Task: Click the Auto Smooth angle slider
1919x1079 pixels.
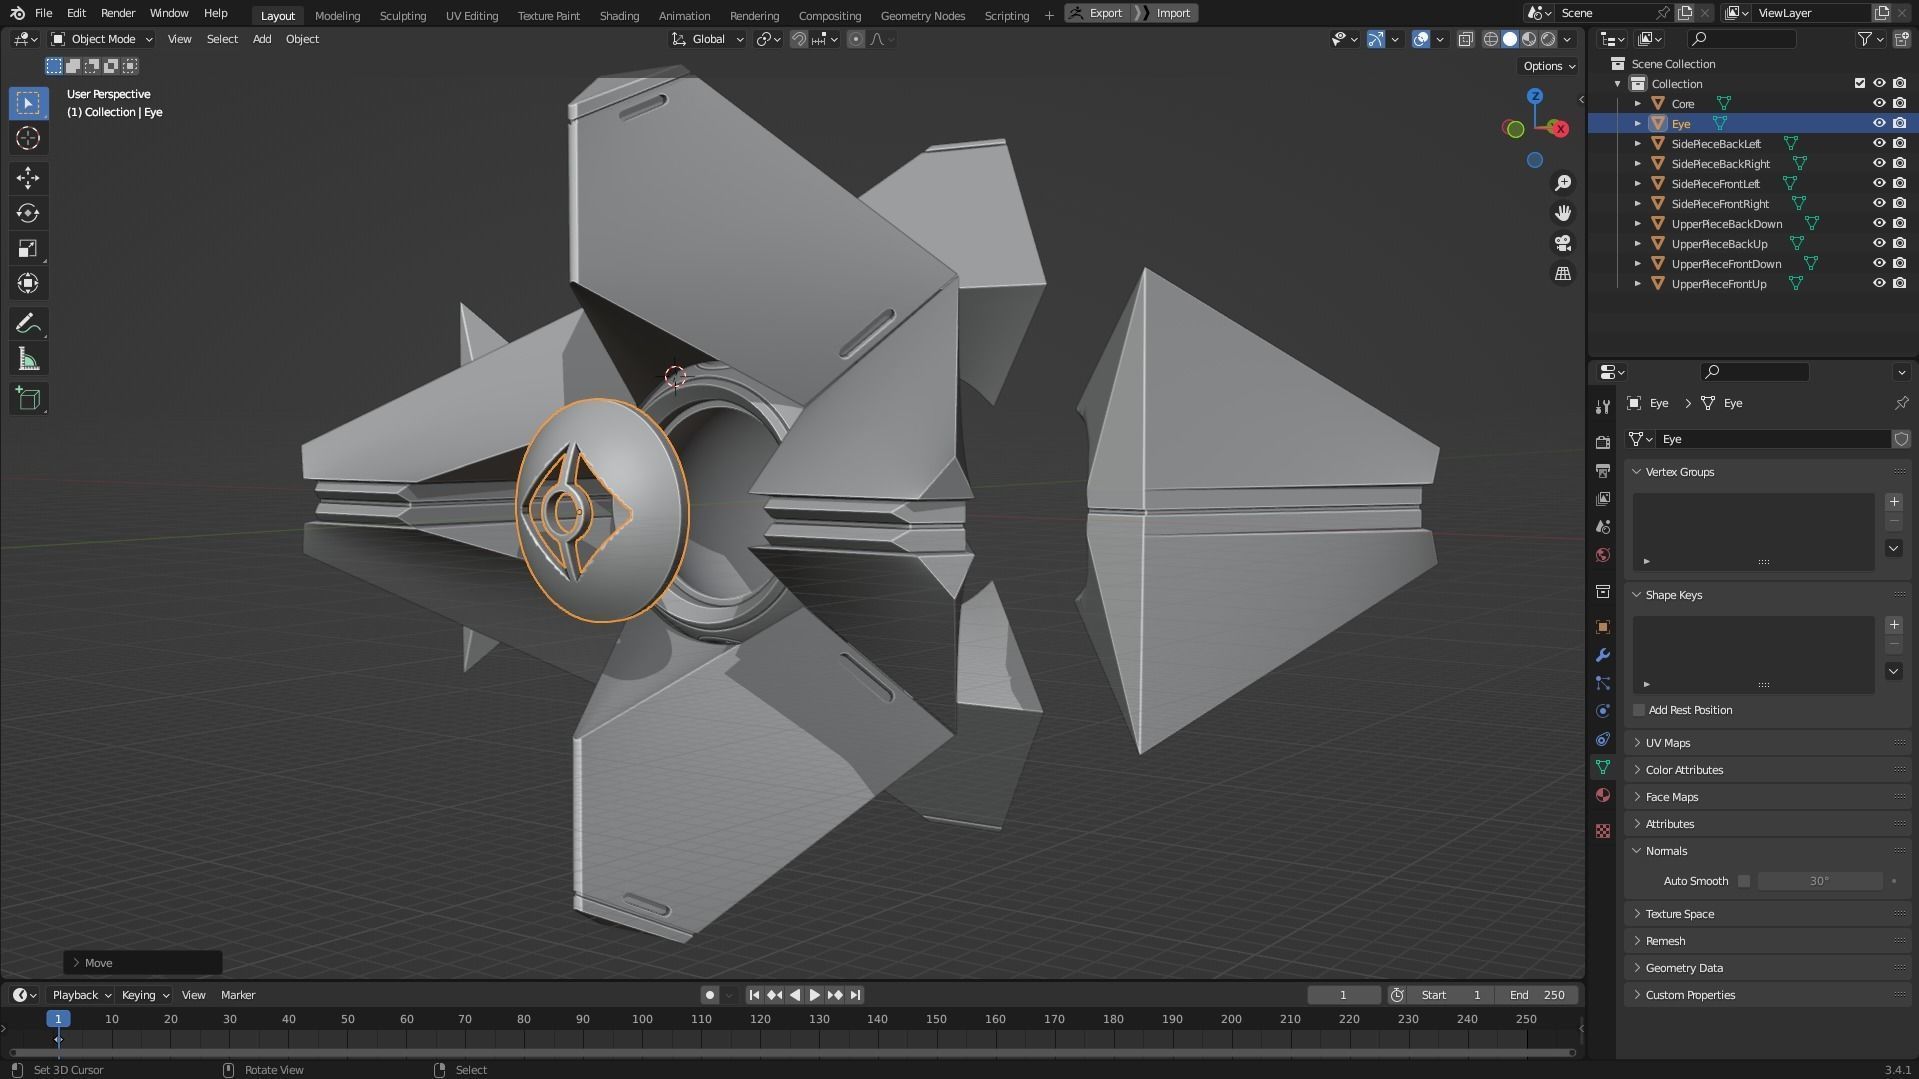Action: click(x=1819, y=881)
